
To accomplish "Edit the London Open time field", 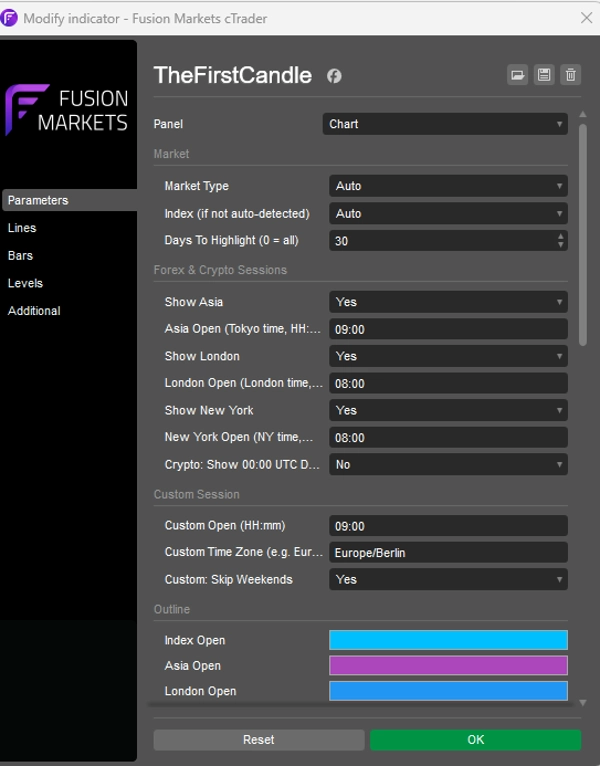I will click(449, 383).
